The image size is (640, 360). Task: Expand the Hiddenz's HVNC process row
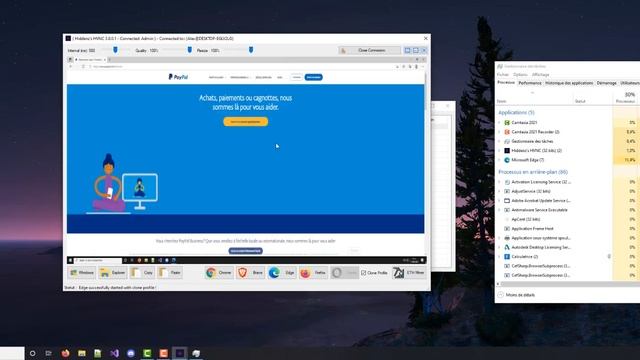tap(500, 151)
